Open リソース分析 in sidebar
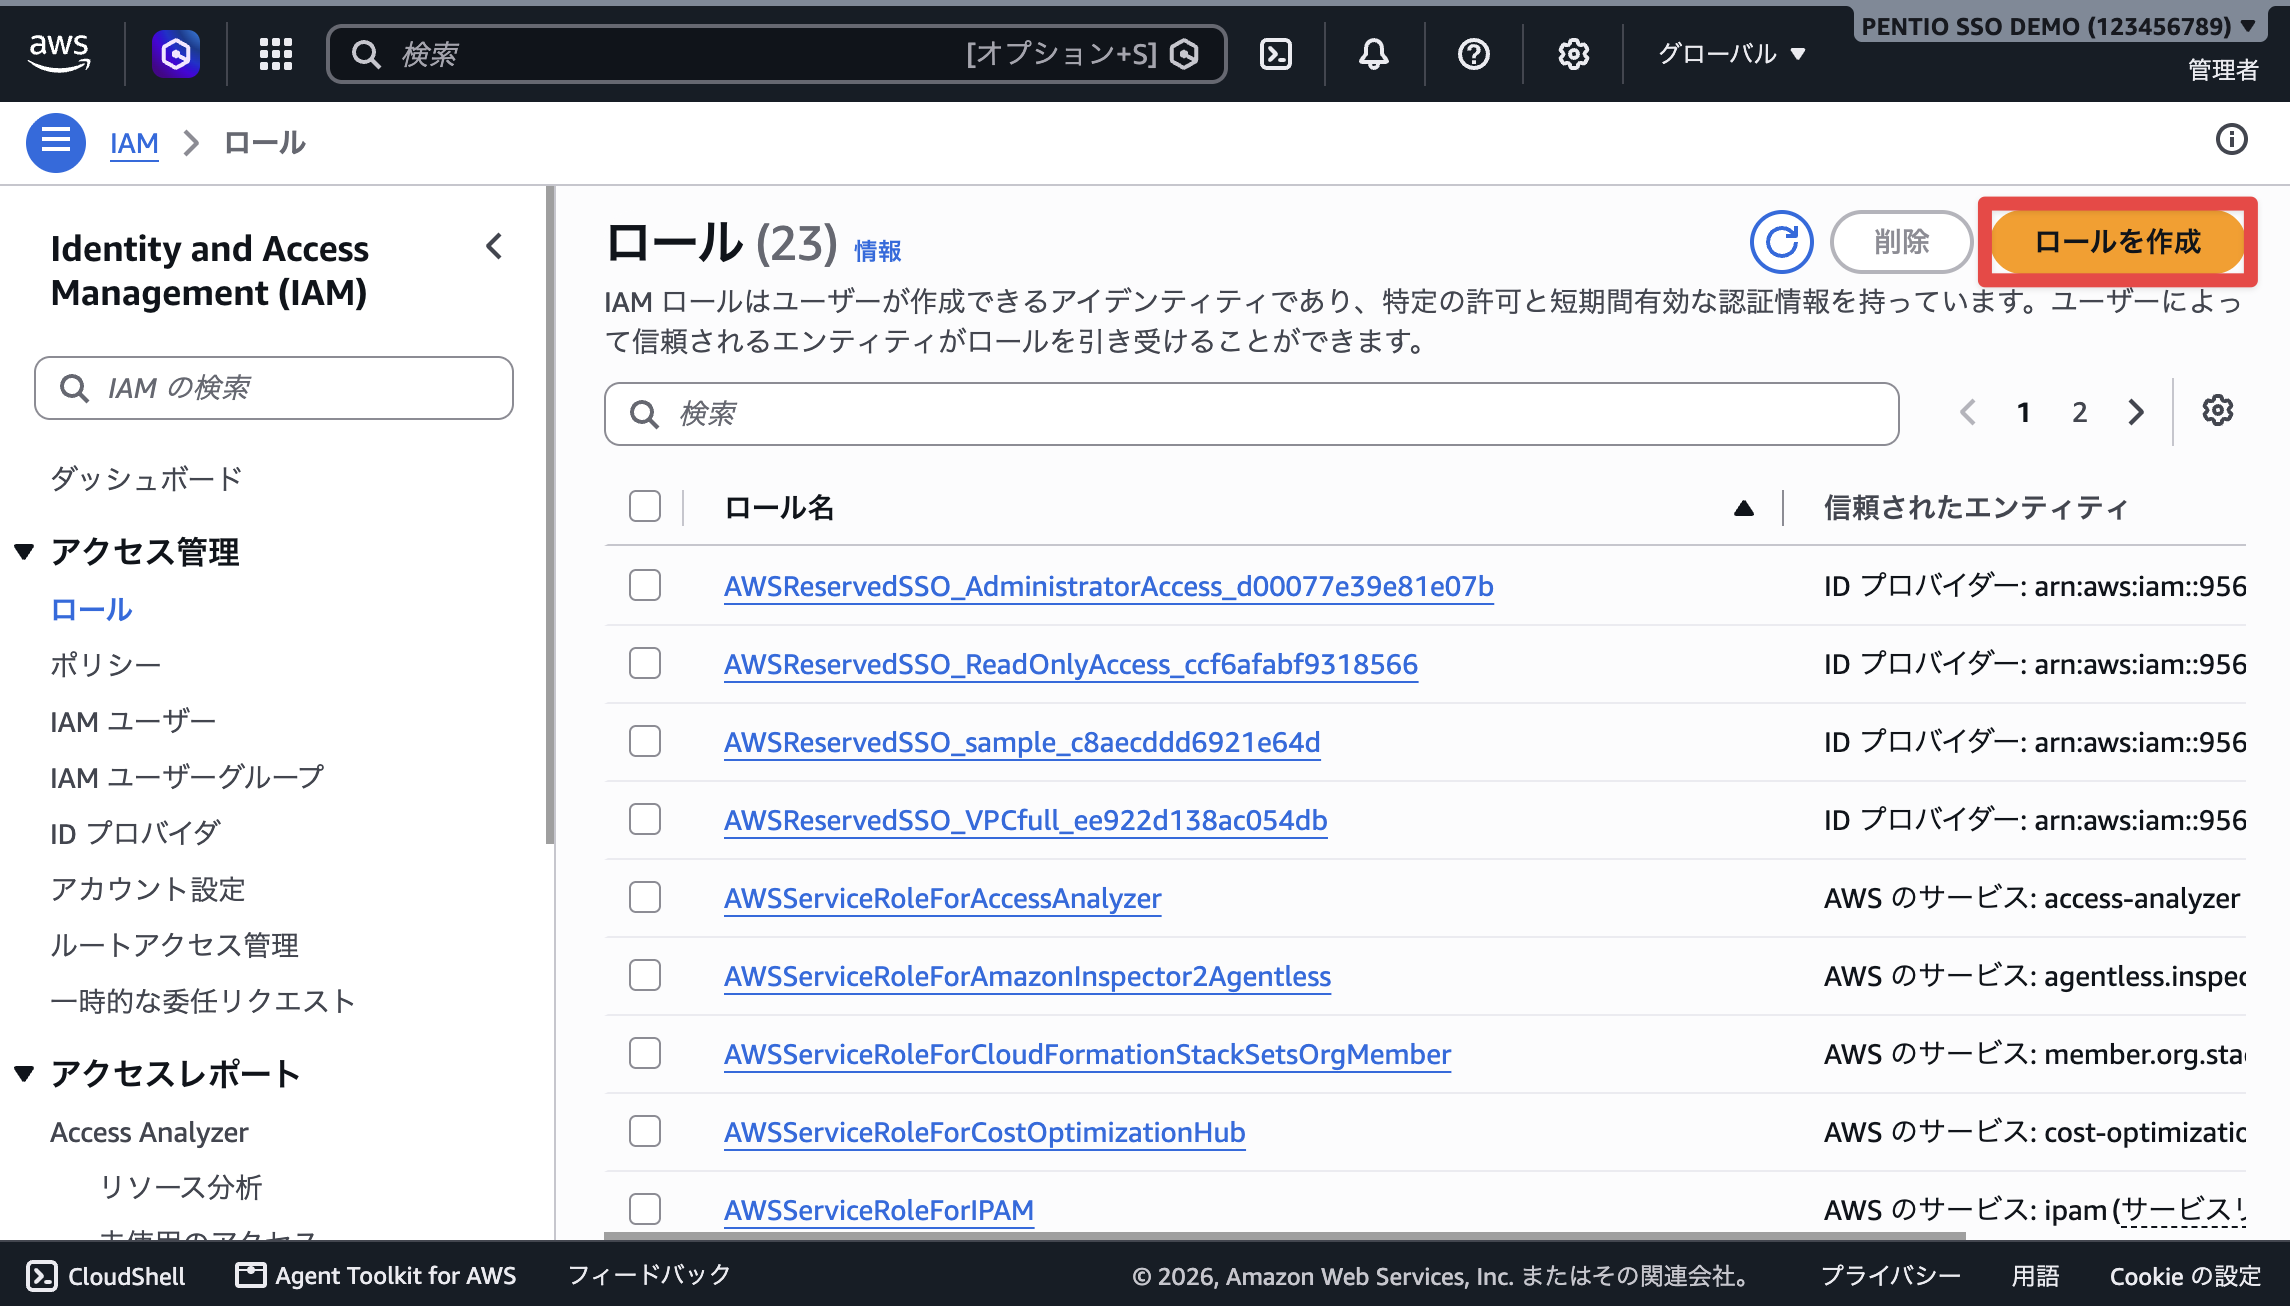Viewport: 2290px width, 1306px height. coord(181,1187)
